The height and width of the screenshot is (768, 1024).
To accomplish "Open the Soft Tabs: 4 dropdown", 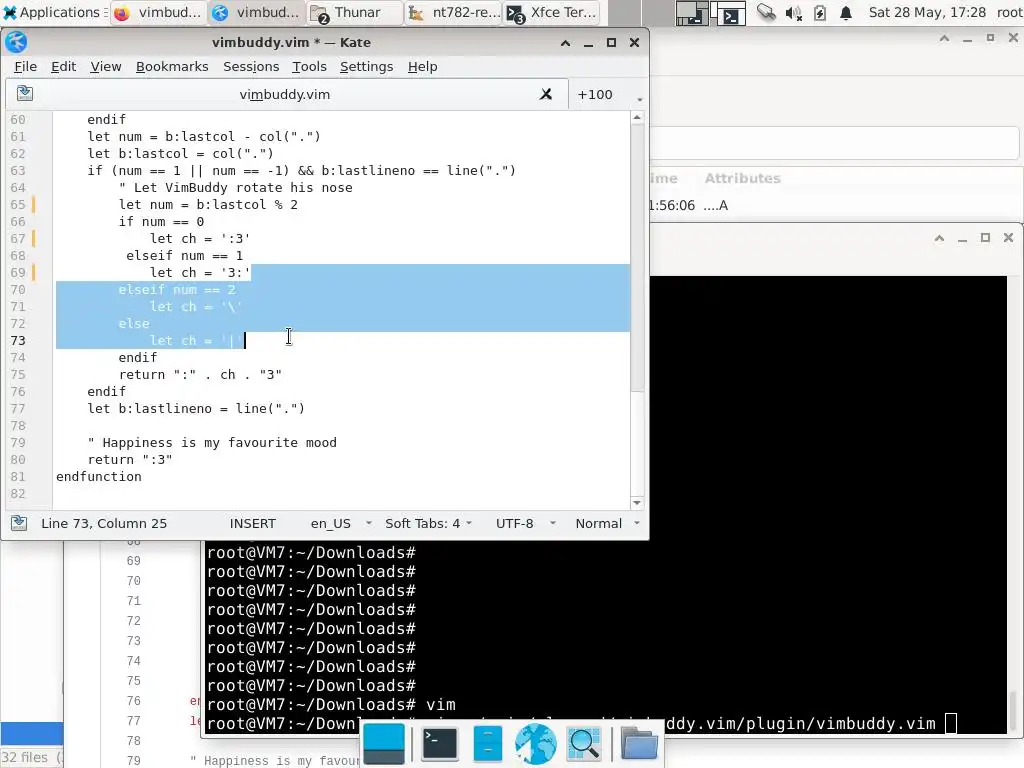I will [428, 524].
